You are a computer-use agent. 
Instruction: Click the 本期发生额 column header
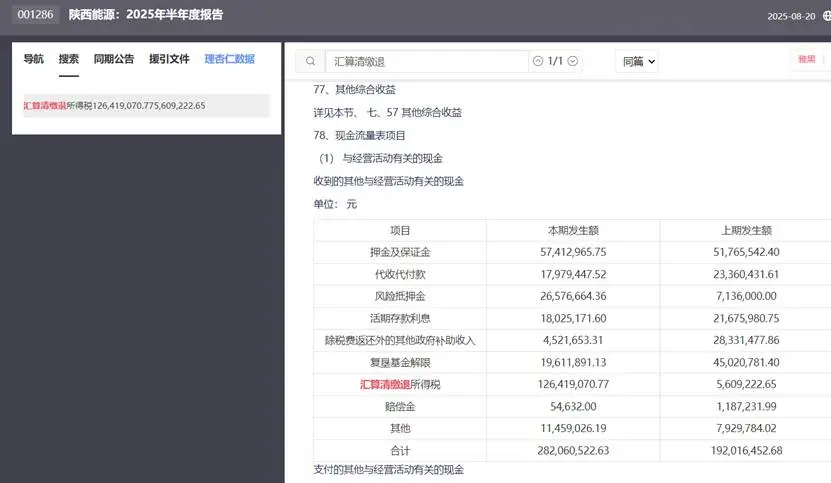[573, 231]
